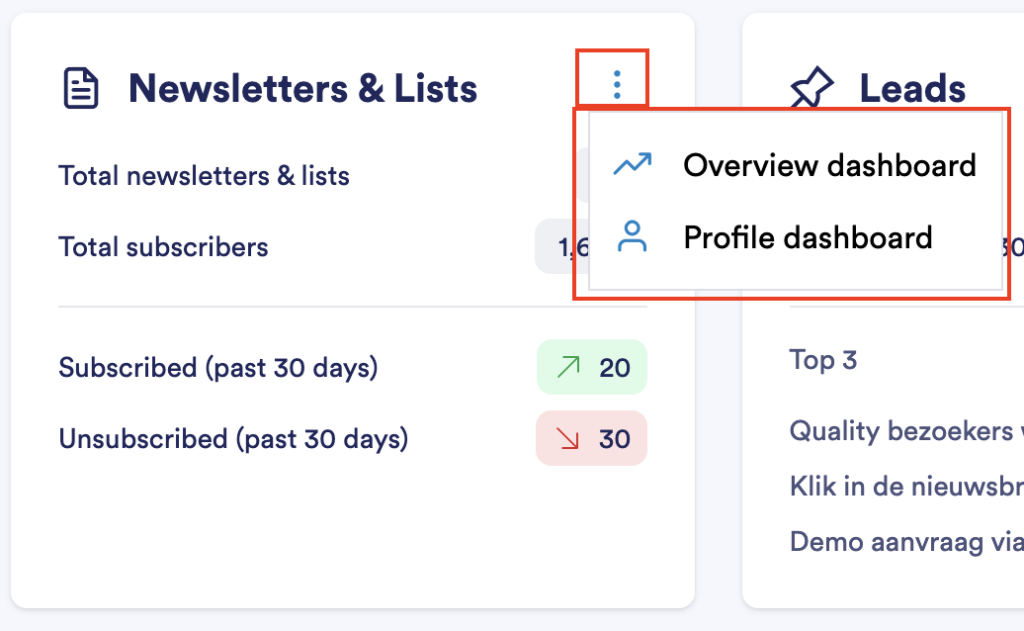Screen dimensions: 1024x631
Task: Open the Demo aanvraag lead entry
Action: click(x=905, y=542)
